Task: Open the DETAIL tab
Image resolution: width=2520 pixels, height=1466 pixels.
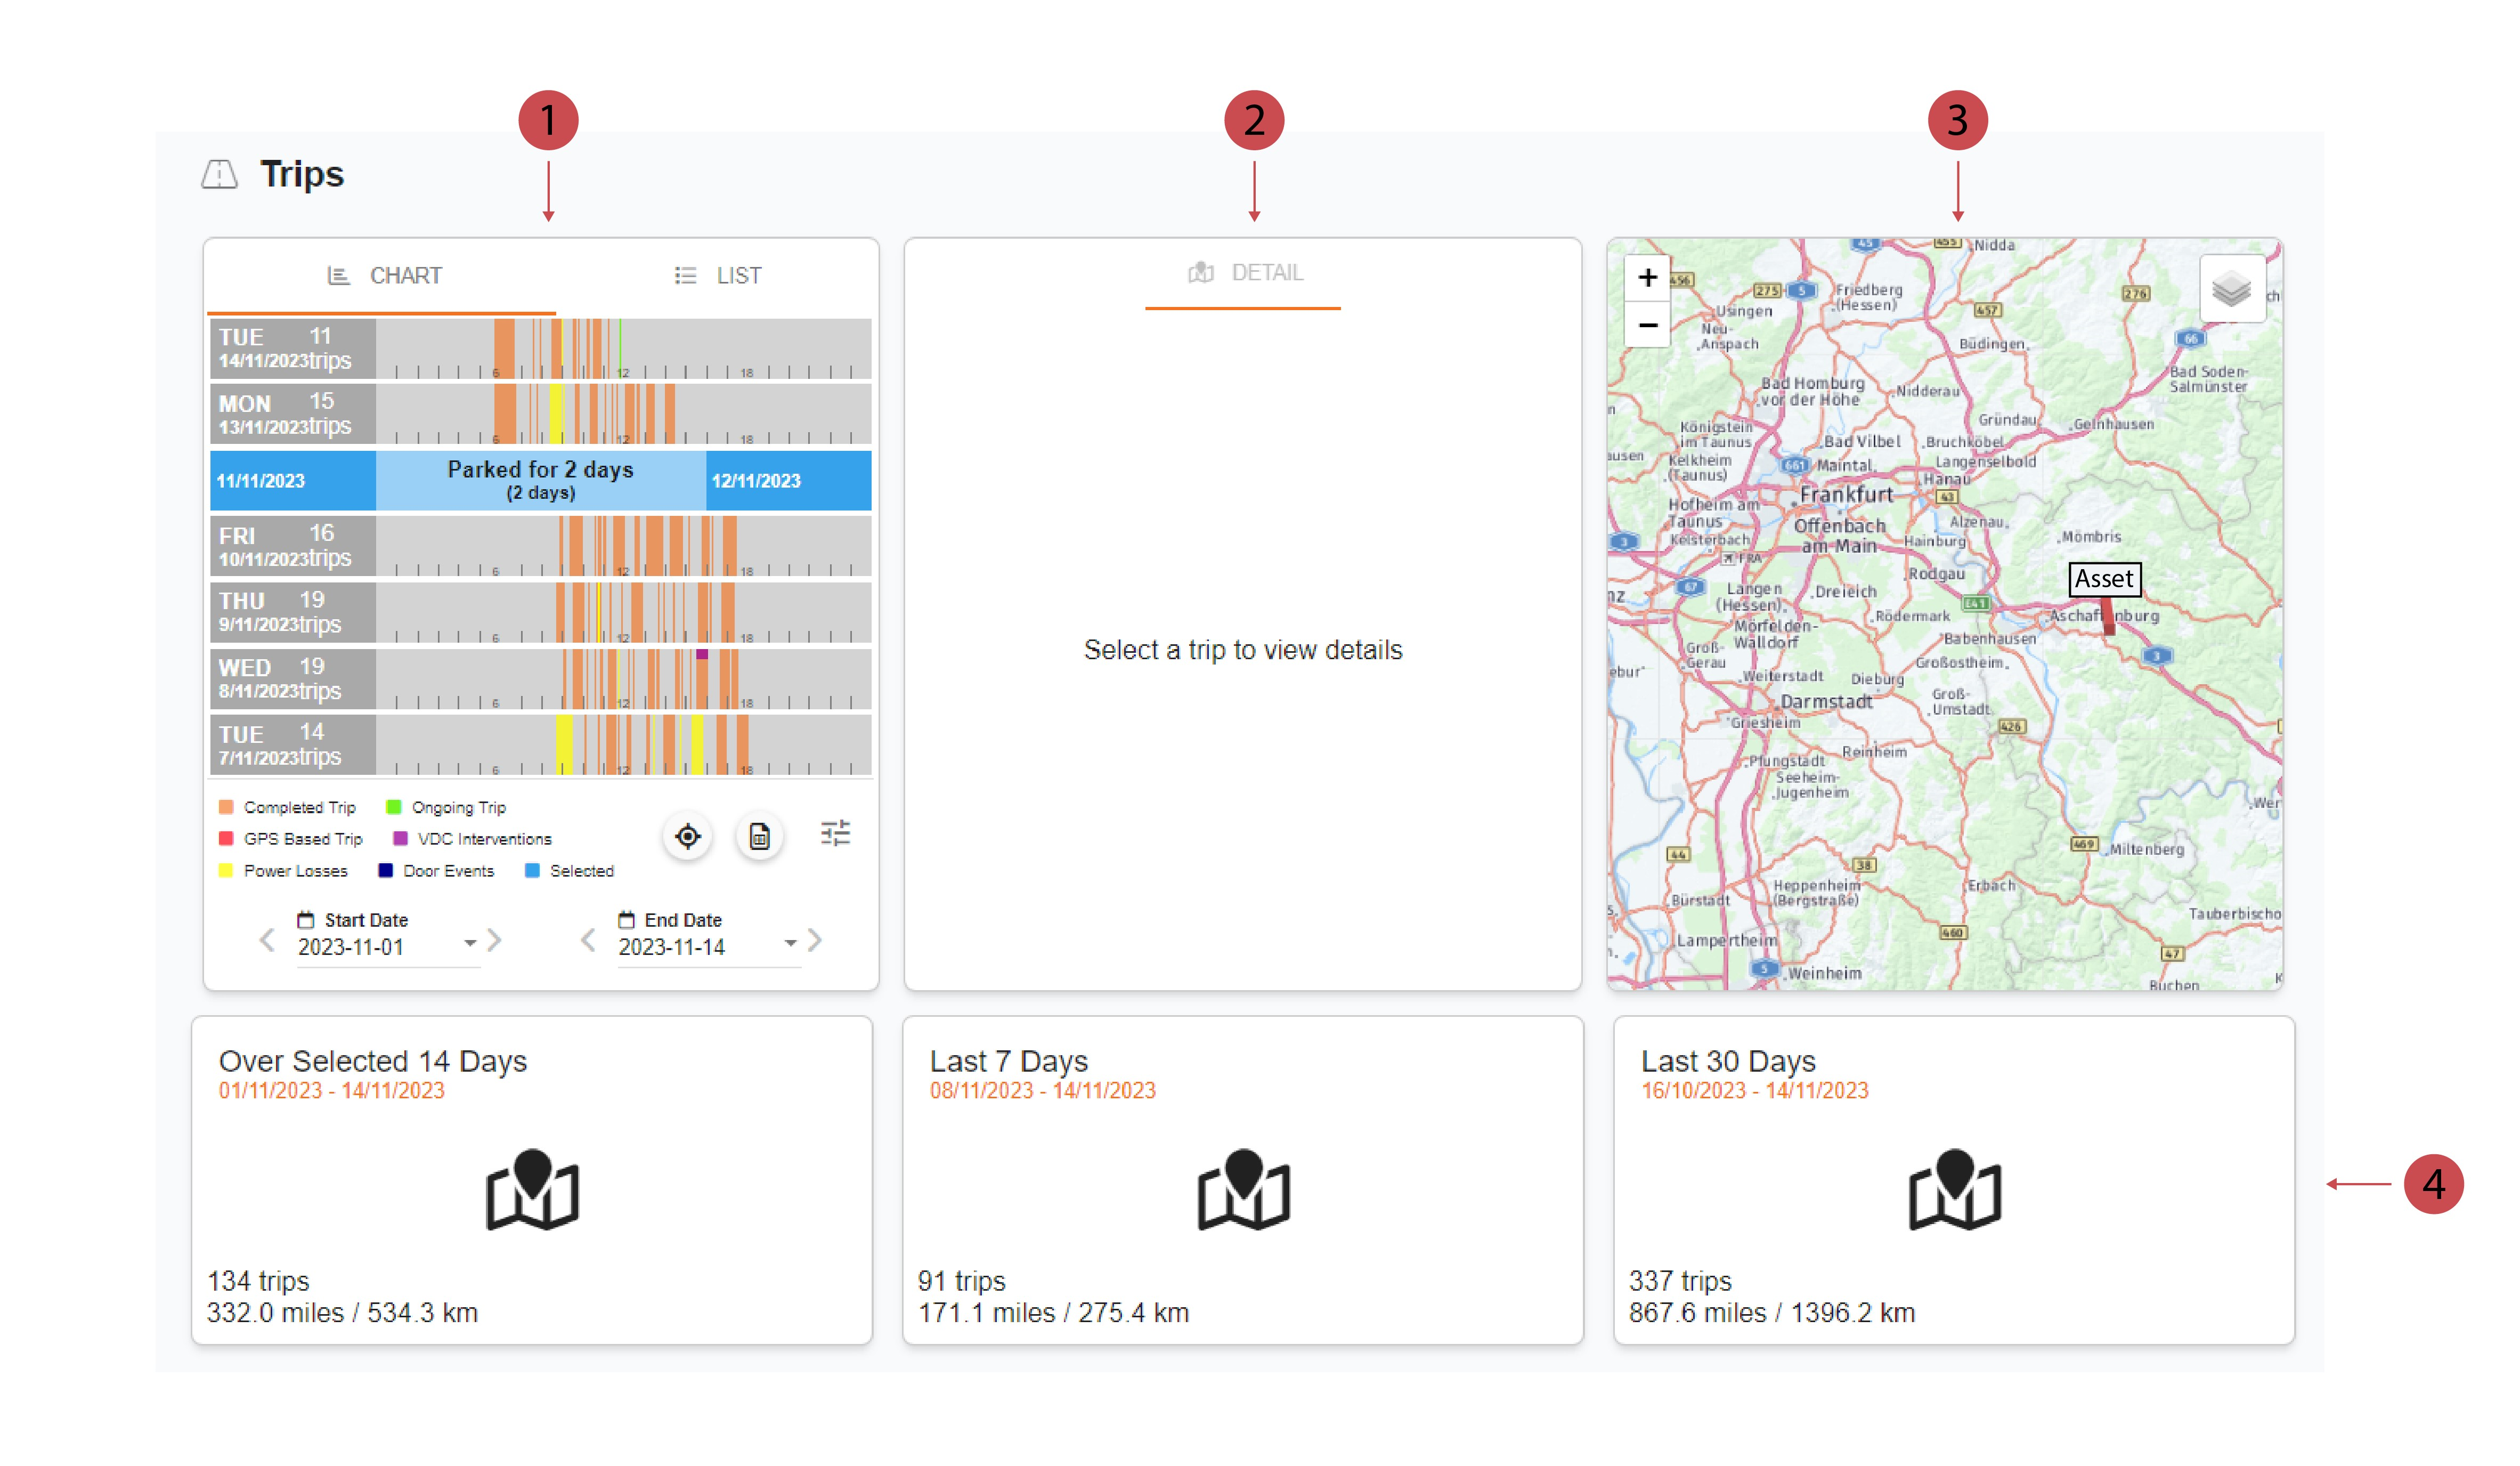Action: click(x=1245, y=273)
